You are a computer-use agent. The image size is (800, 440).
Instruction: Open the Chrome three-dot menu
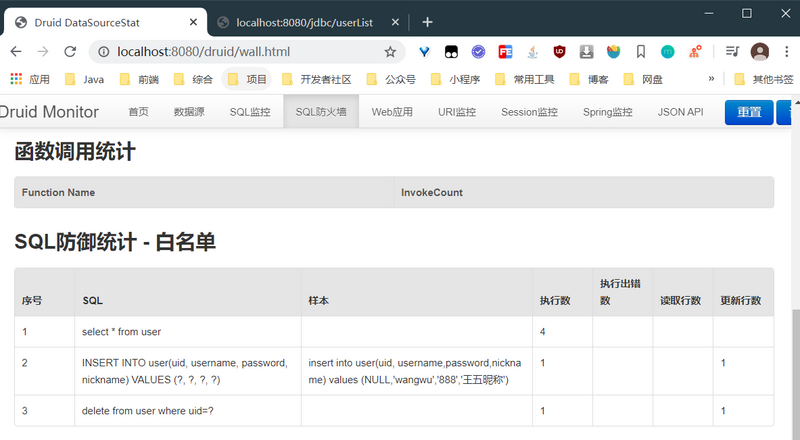coord(786,52)
